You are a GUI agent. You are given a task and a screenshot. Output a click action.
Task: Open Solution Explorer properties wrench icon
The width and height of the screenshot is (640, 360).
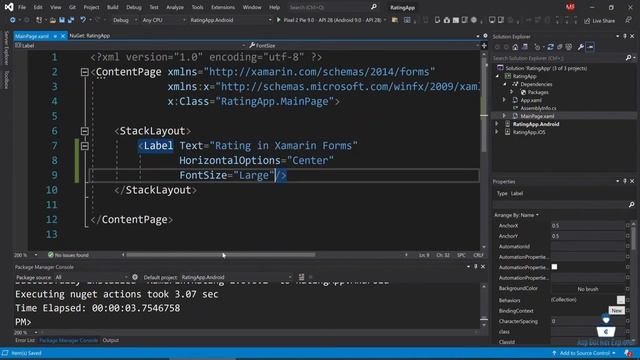[580, 47]
